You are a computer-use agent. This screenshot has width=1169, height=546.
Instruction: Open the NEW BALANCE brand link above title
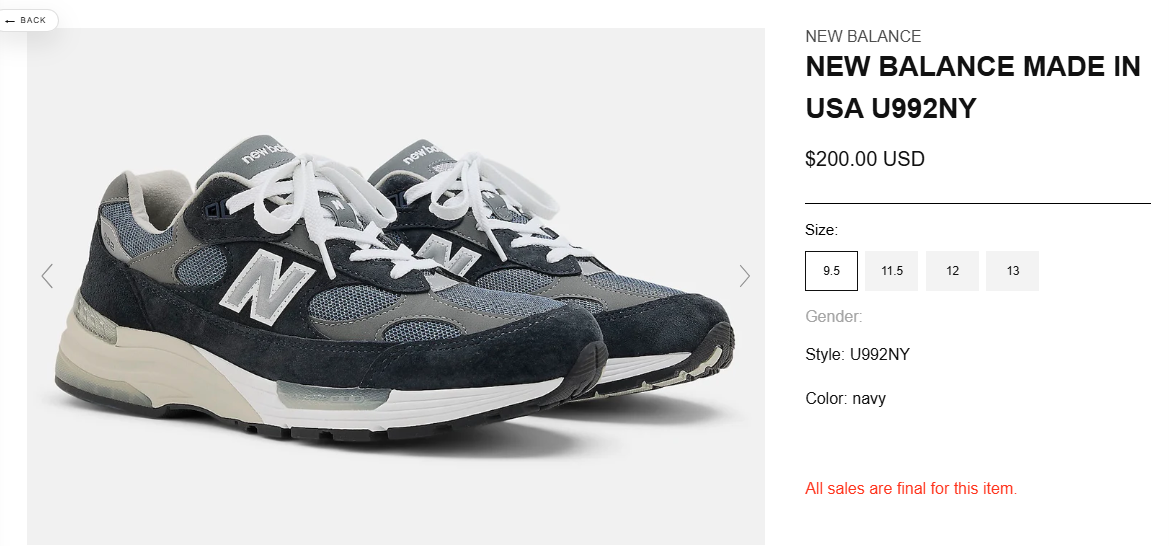(863, 36)
